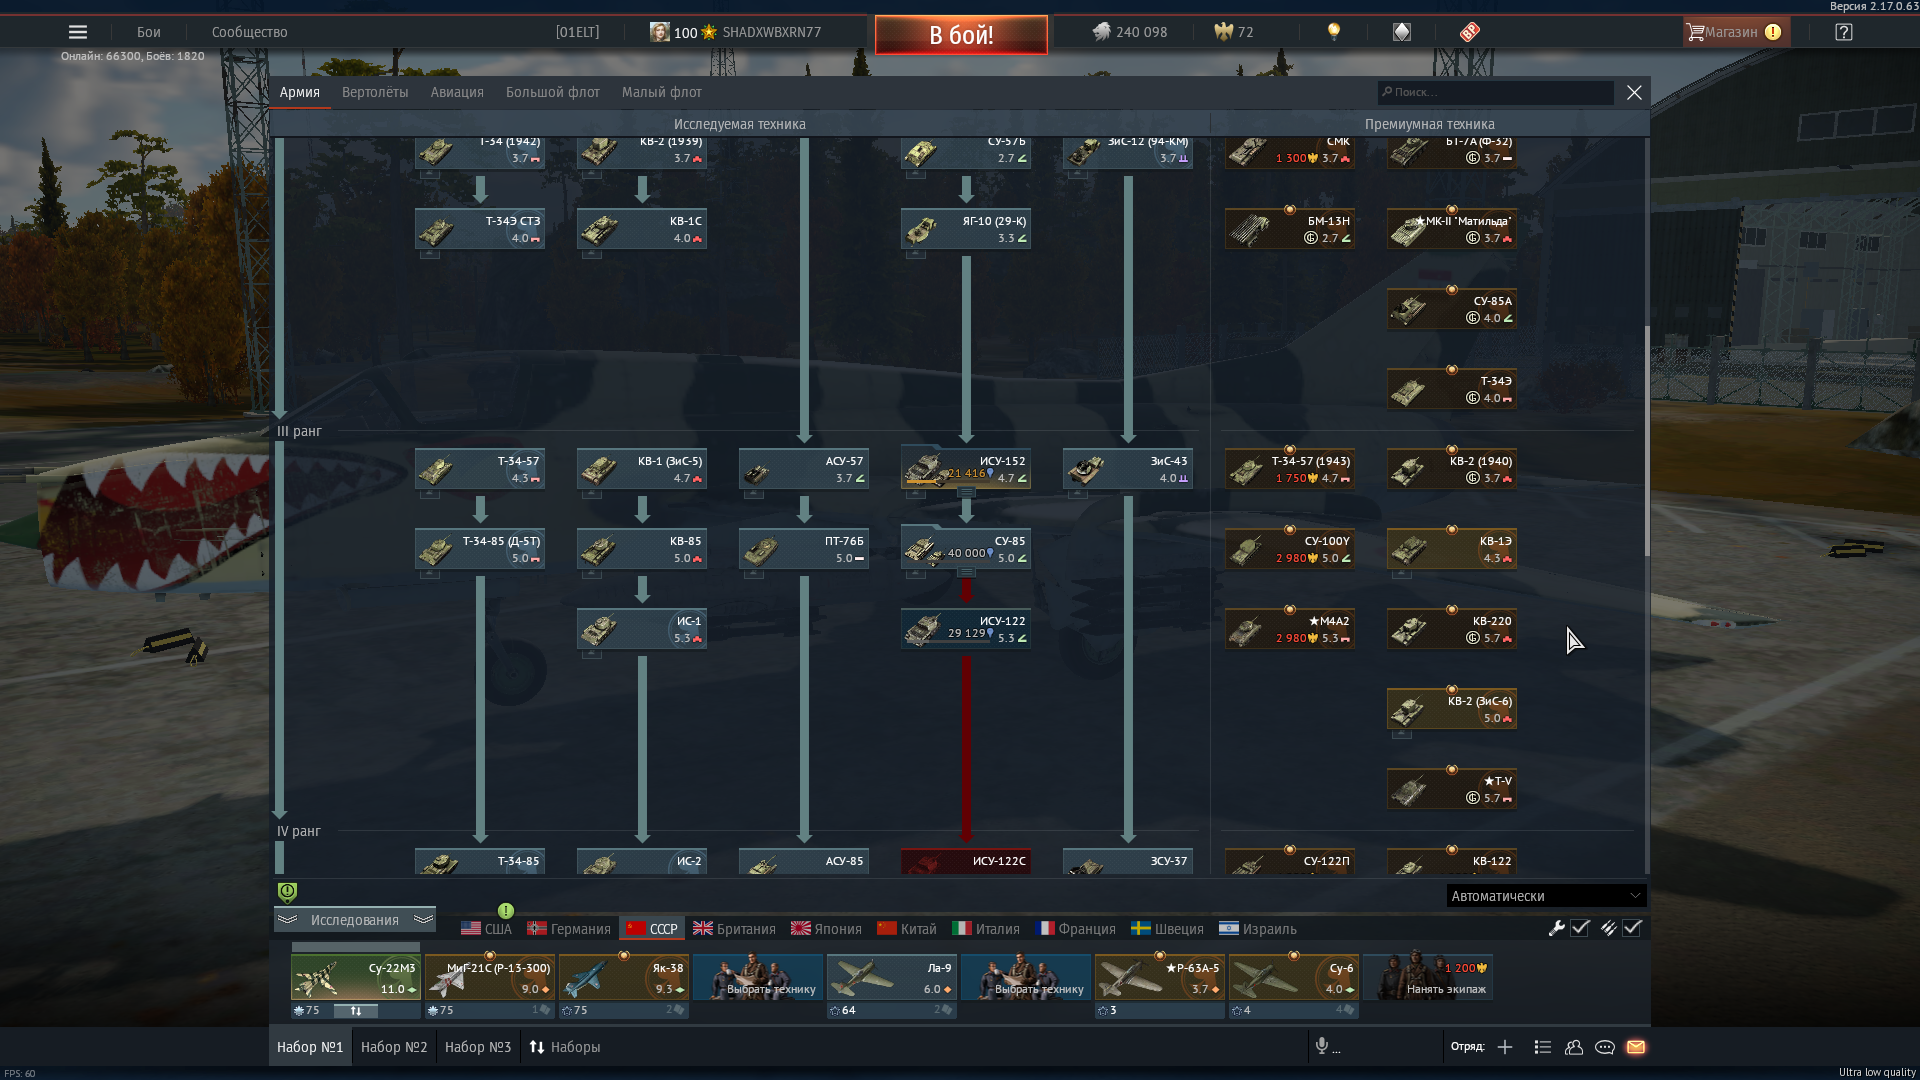Focus the Поиск search field
Screen dimensions: 1920x1080
[1496, 92]
